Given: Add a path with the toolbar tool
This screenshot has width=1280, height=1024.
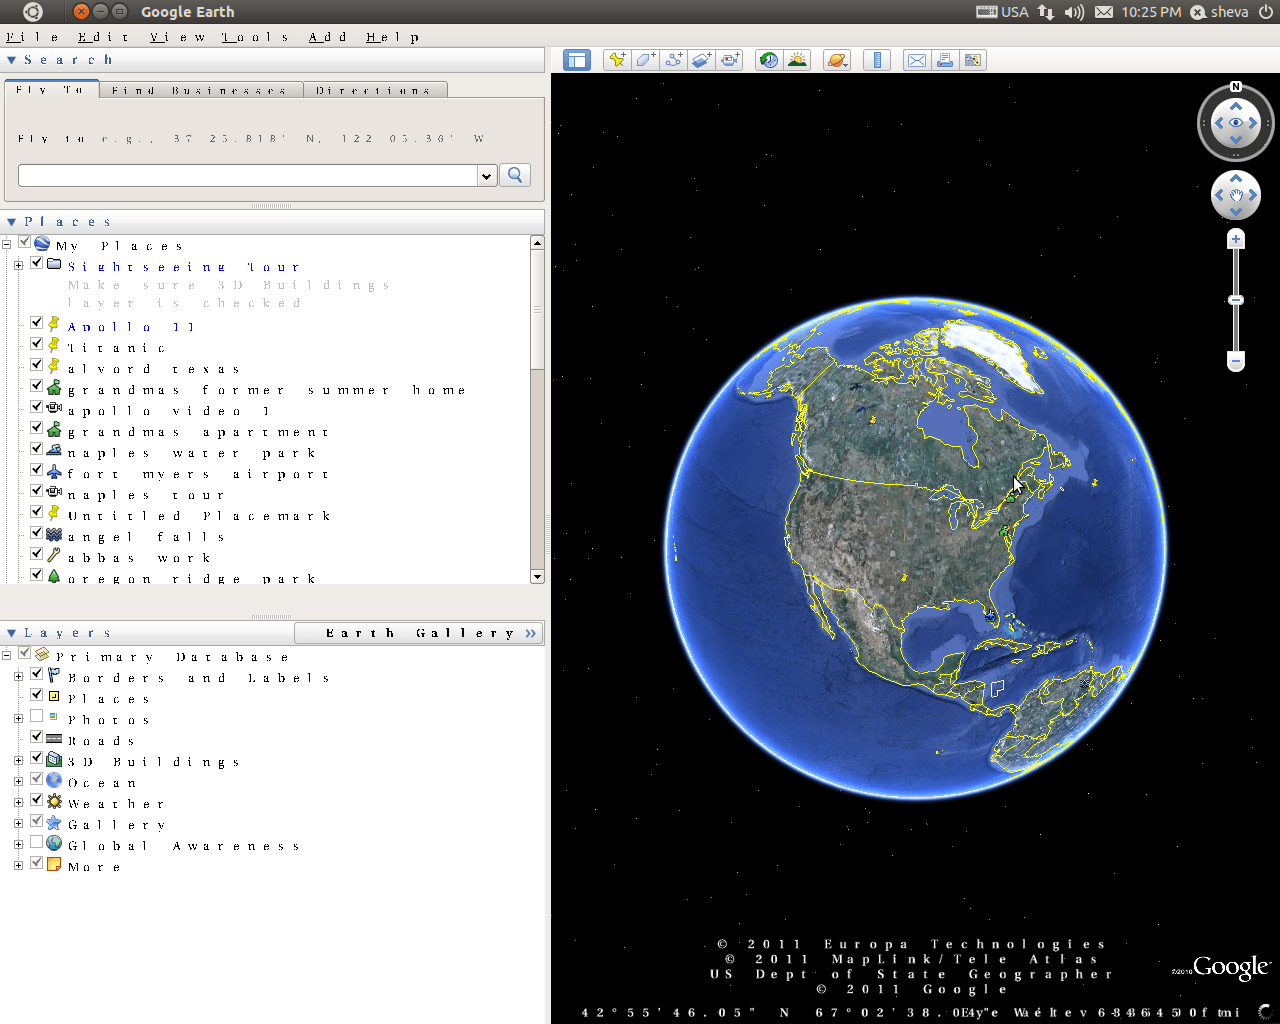Looking at the screenshot, I should click(673, 60).
